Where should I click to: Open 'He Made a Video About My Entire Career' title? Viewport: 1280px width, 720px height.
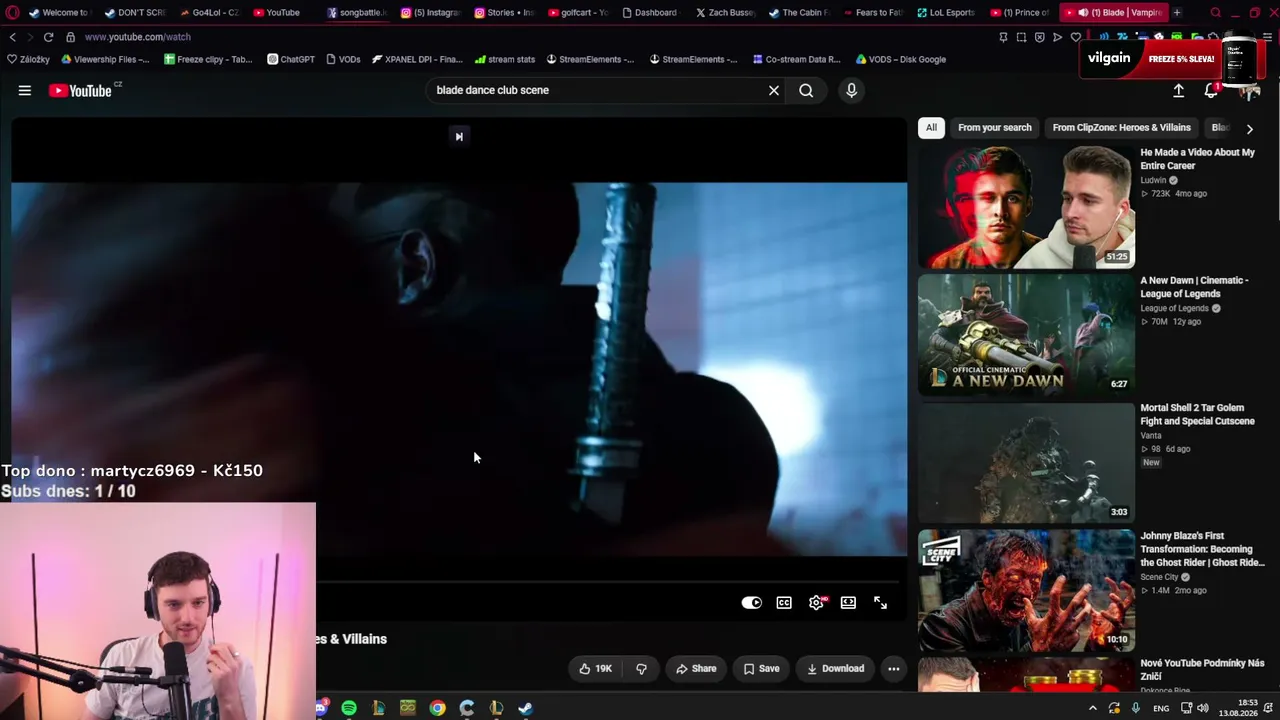1197,159
